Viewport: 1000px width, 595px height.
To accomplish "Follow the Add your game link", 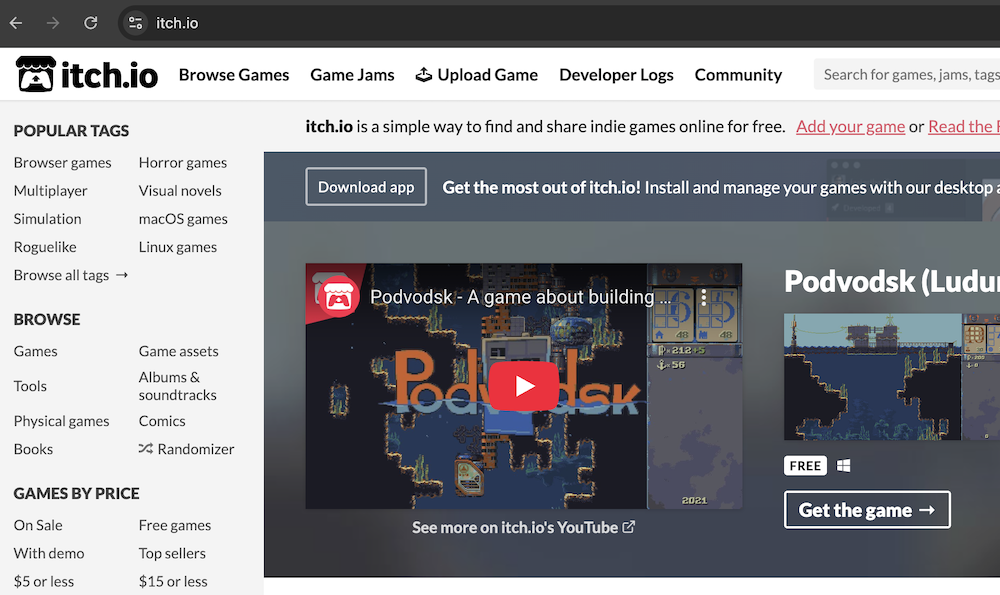I will pos(850,126).
